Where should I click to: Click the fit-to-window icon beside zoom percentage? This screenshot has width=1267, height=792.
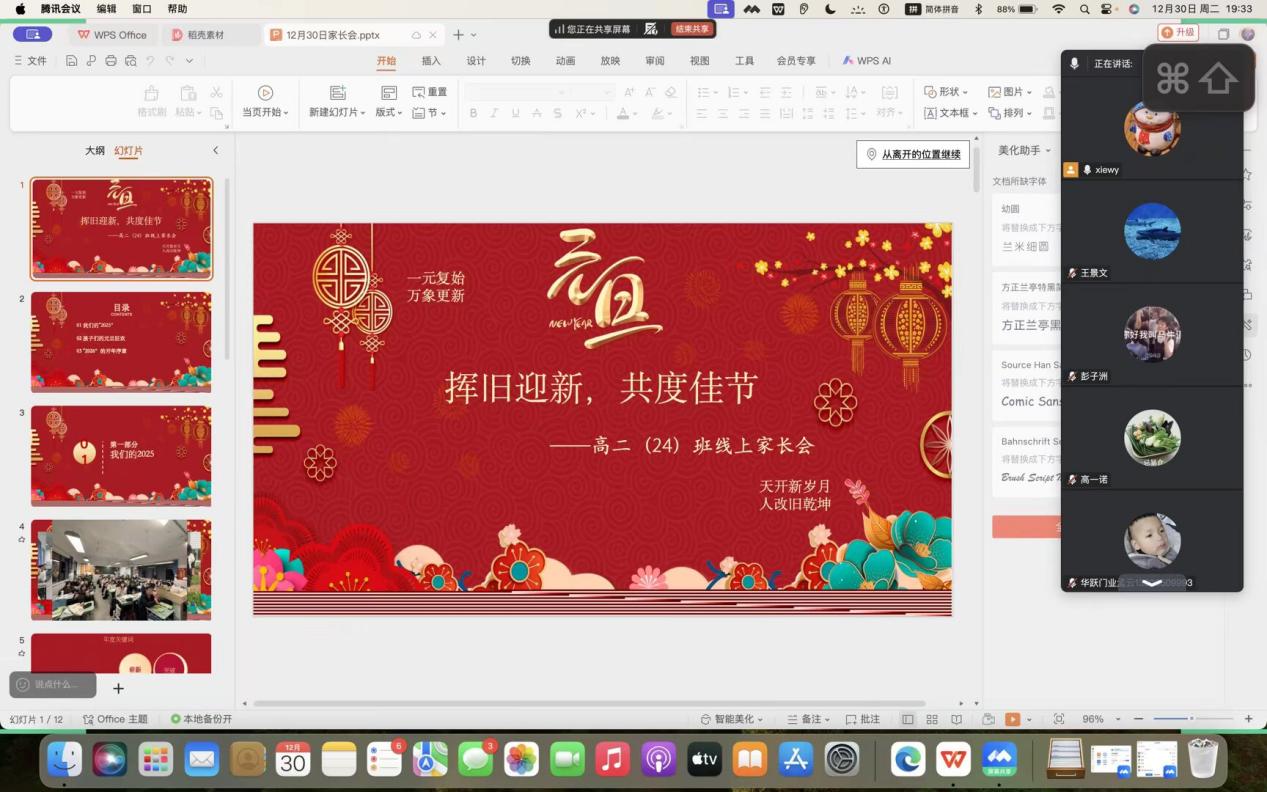tap(1059, 719)
